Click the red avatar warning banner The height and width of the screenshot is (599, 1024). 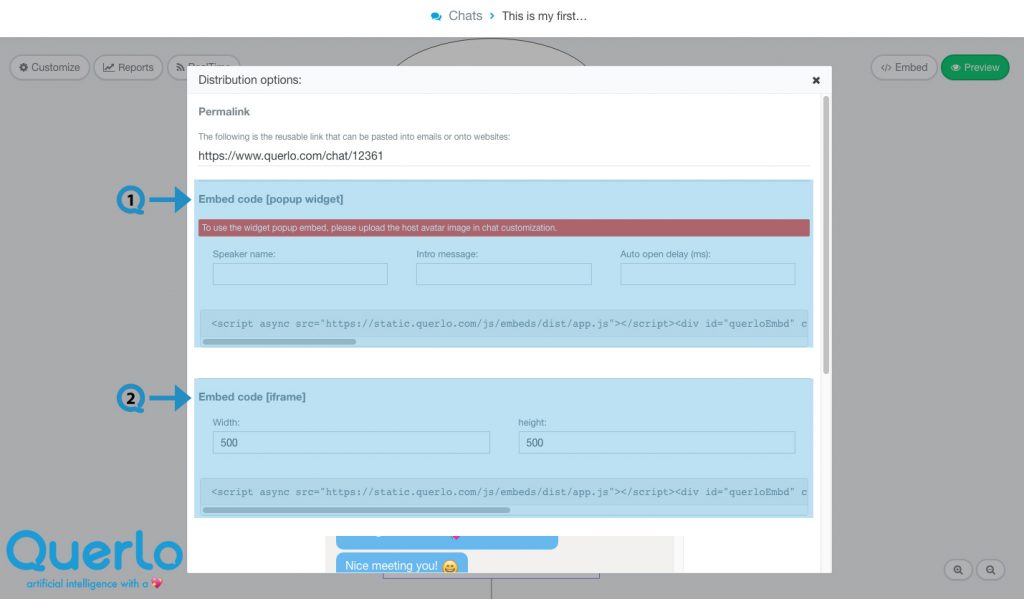click(504, 227)
